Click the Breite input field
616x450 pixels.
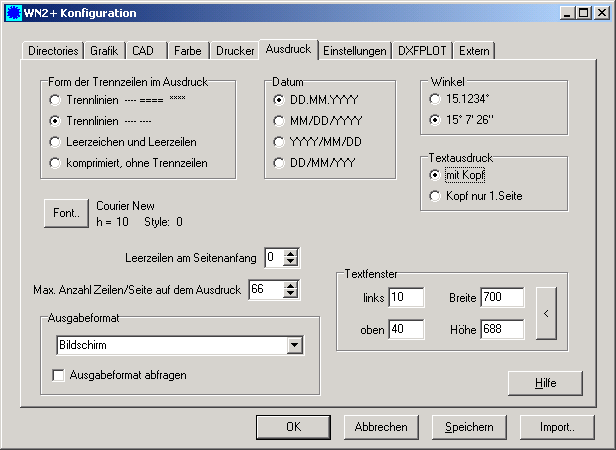click(500, 297)
